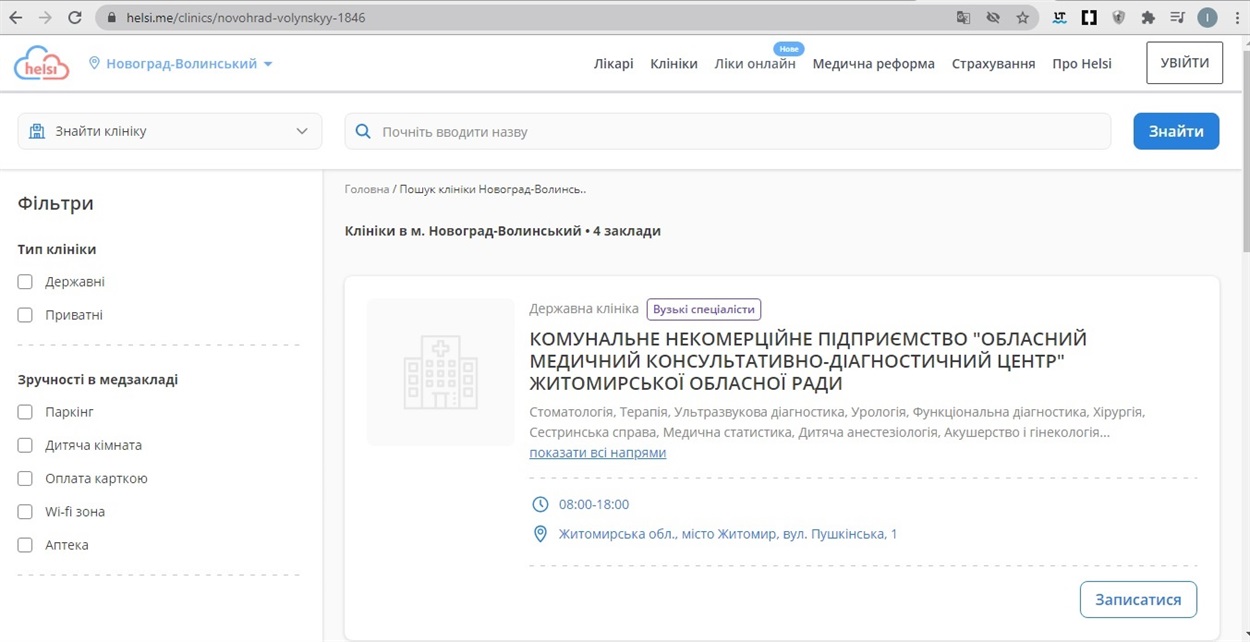Go to Медична реформа menu item

(873, 64)
